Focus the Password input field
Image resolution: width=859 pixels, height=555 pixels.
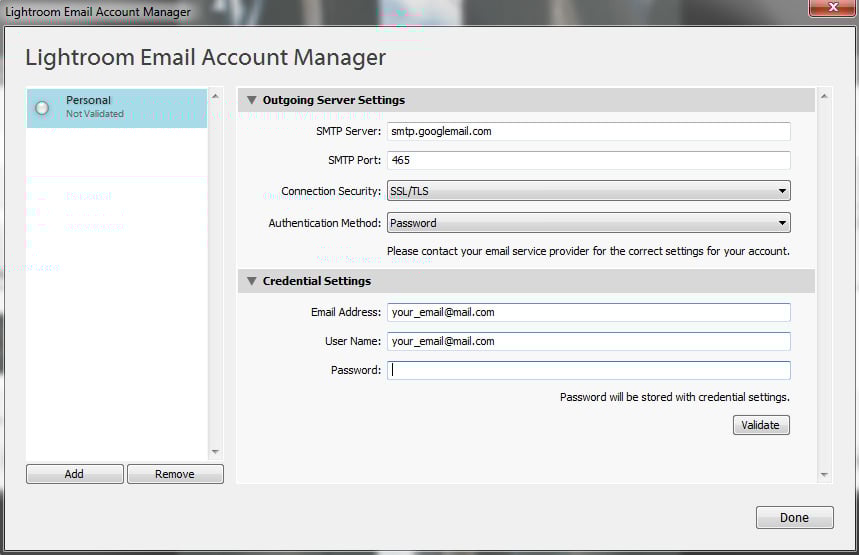click(x=588, y=370)
